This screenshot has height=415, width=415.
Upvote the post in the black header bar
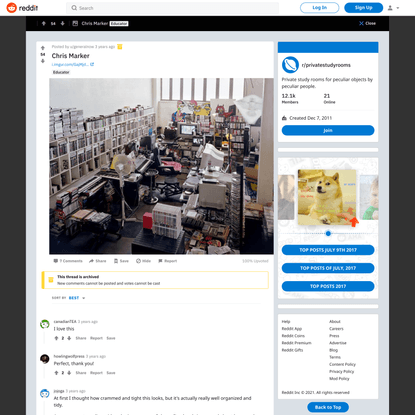44,23
